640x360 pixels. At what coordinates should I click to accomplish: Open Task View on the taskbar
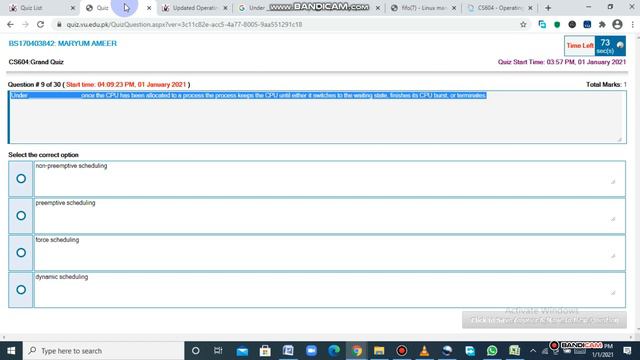pos(218,351)
